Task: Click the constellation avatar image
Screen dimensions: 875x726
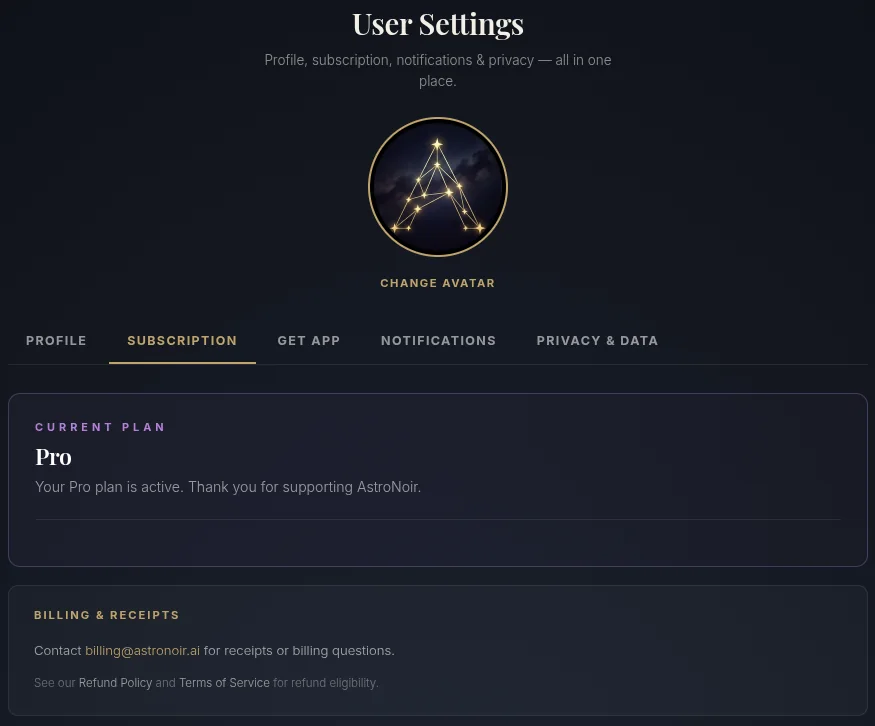Action: (438, 187)
